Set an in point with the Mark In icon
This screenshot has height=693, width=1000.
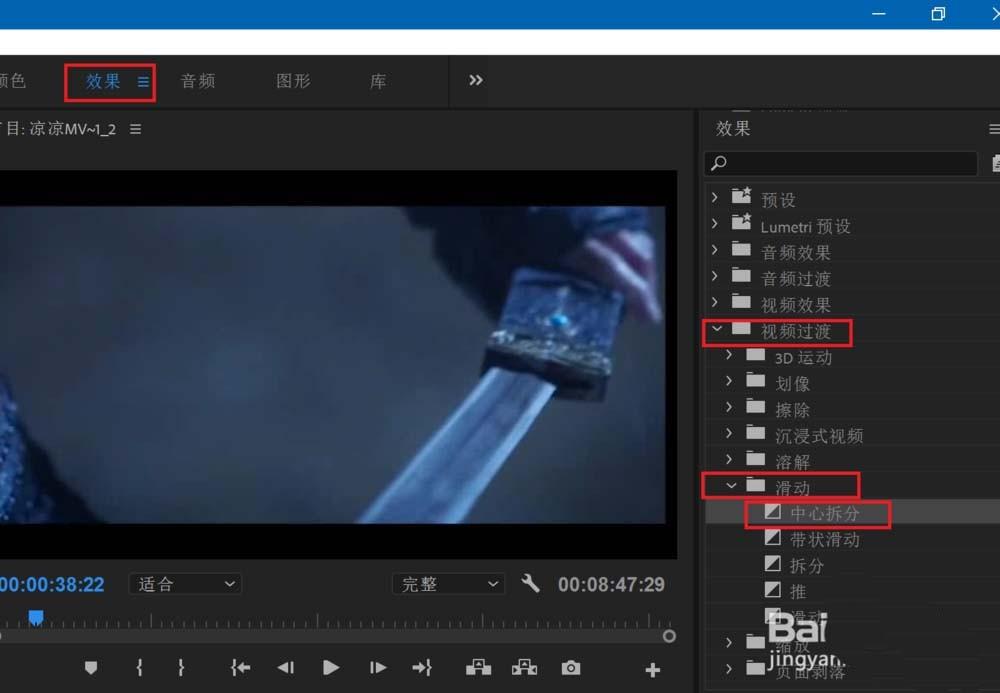139,669
